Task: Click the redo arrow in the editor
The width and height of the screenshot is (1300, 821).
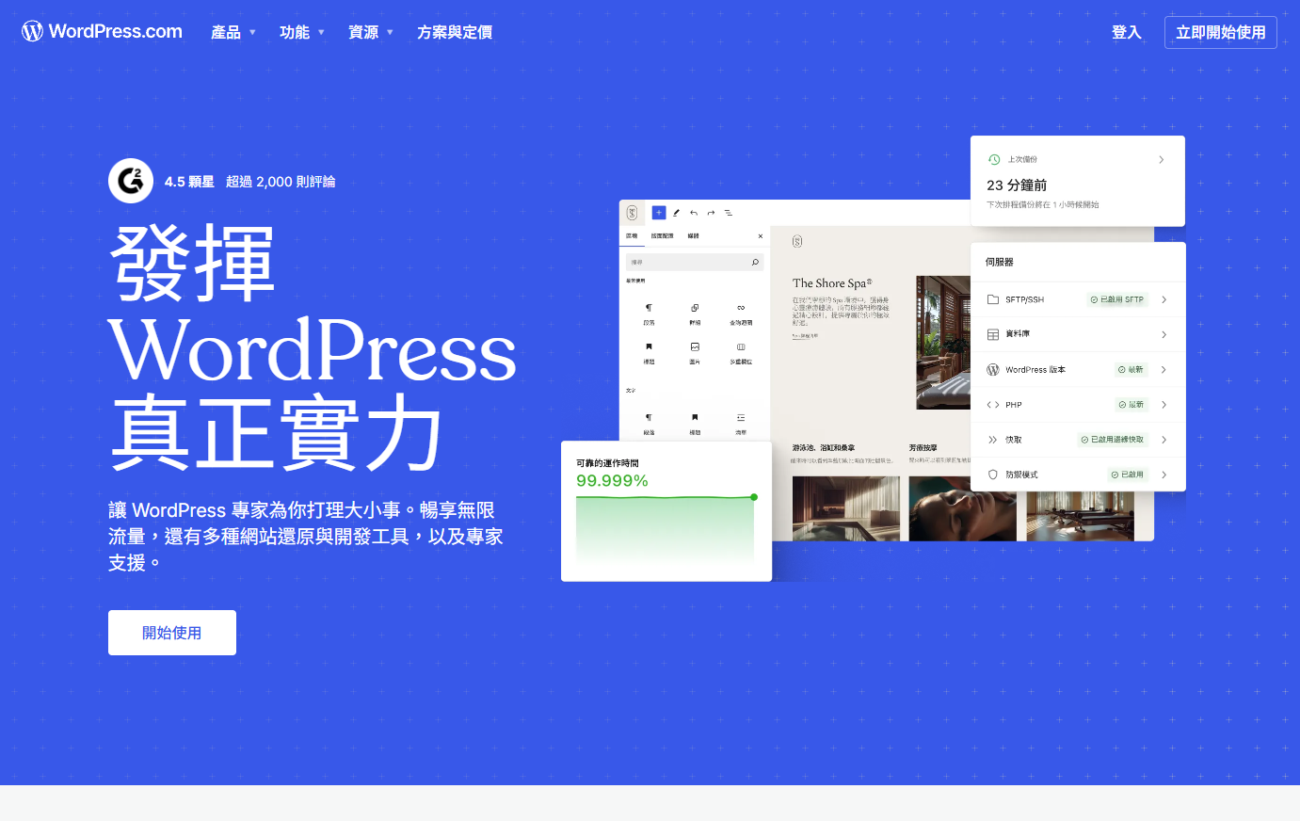Action: (x=711, y=212)
